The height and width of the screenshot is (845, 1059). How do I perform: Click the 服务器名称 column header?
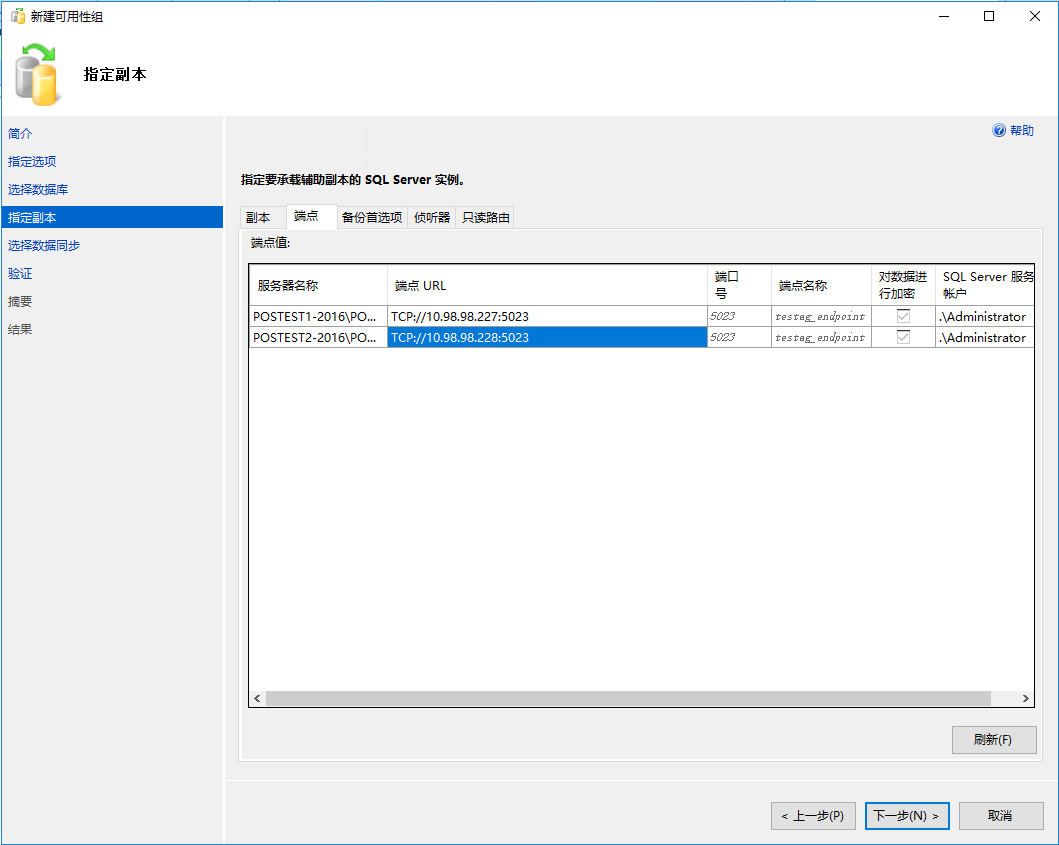tap(318, 285)
